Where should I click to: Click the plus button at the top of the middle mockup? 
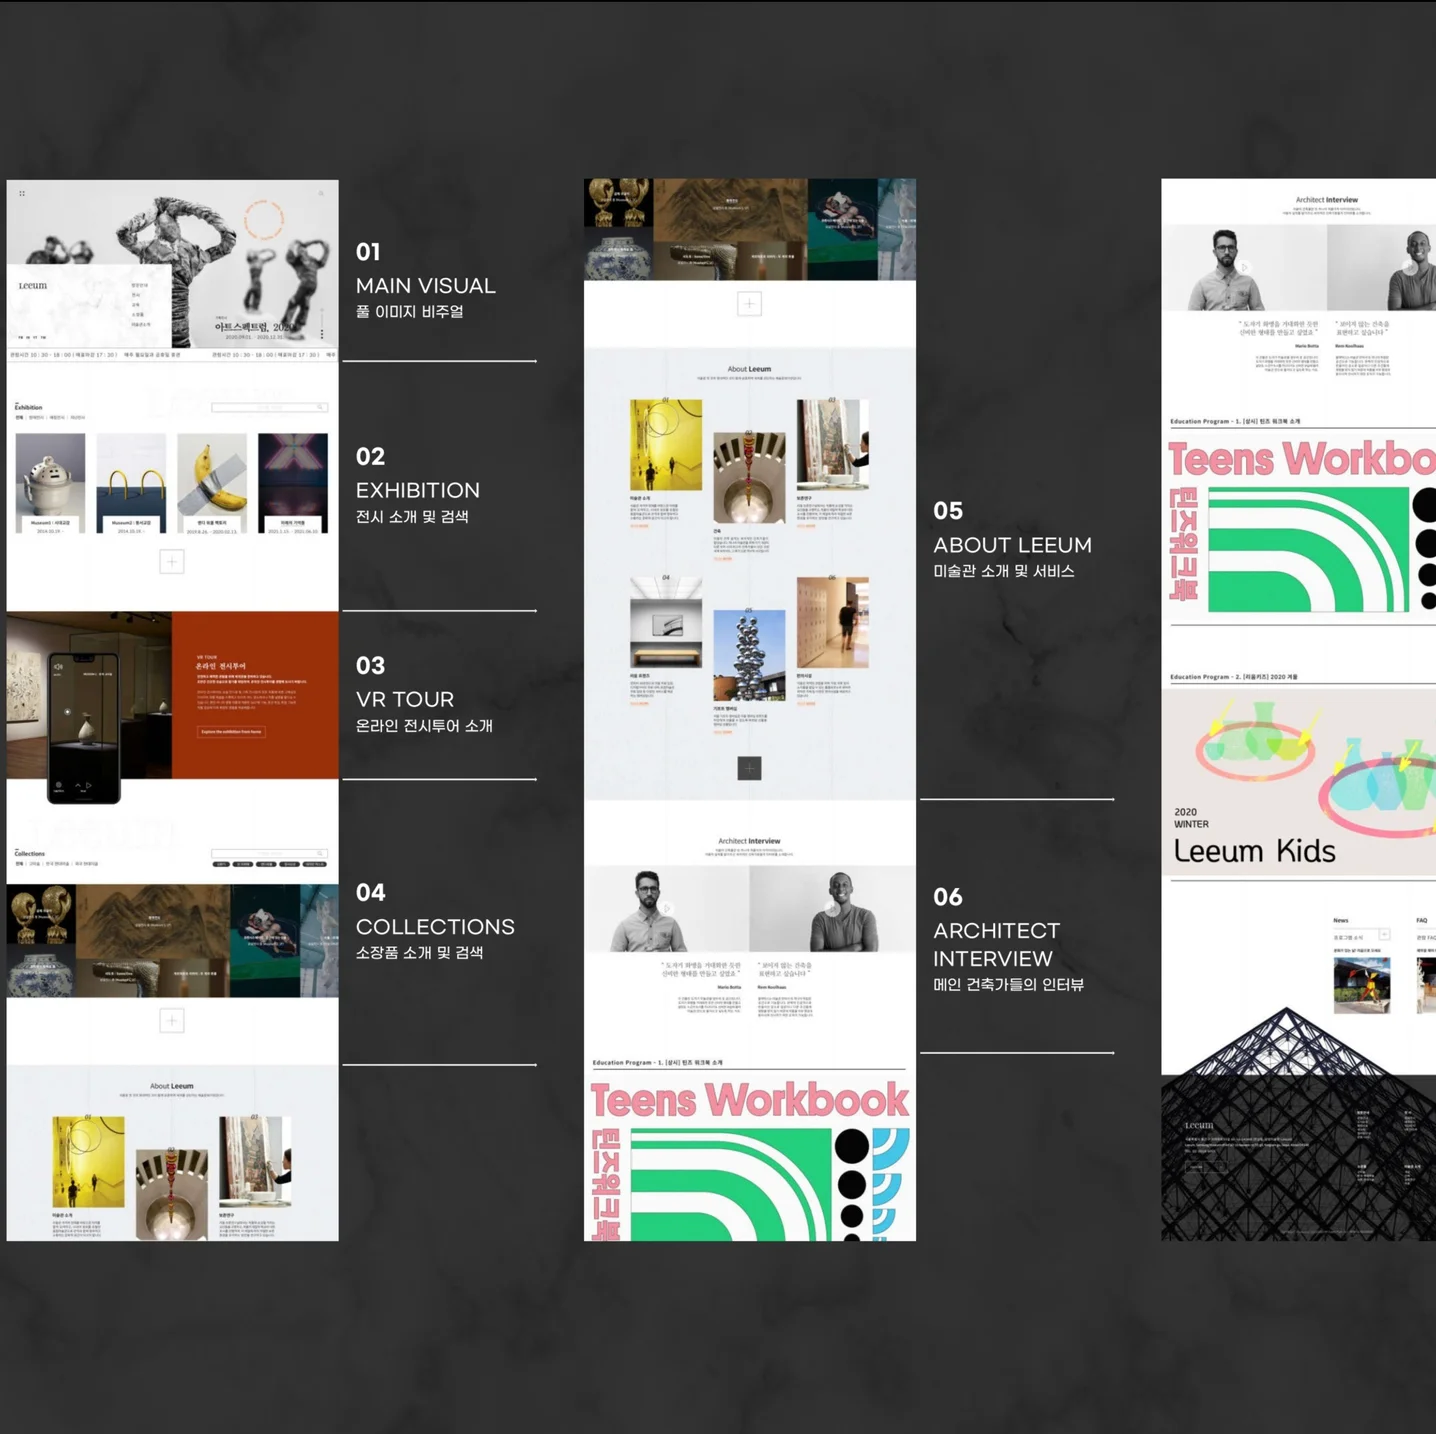pyautogui.click(x=749, y=304)
